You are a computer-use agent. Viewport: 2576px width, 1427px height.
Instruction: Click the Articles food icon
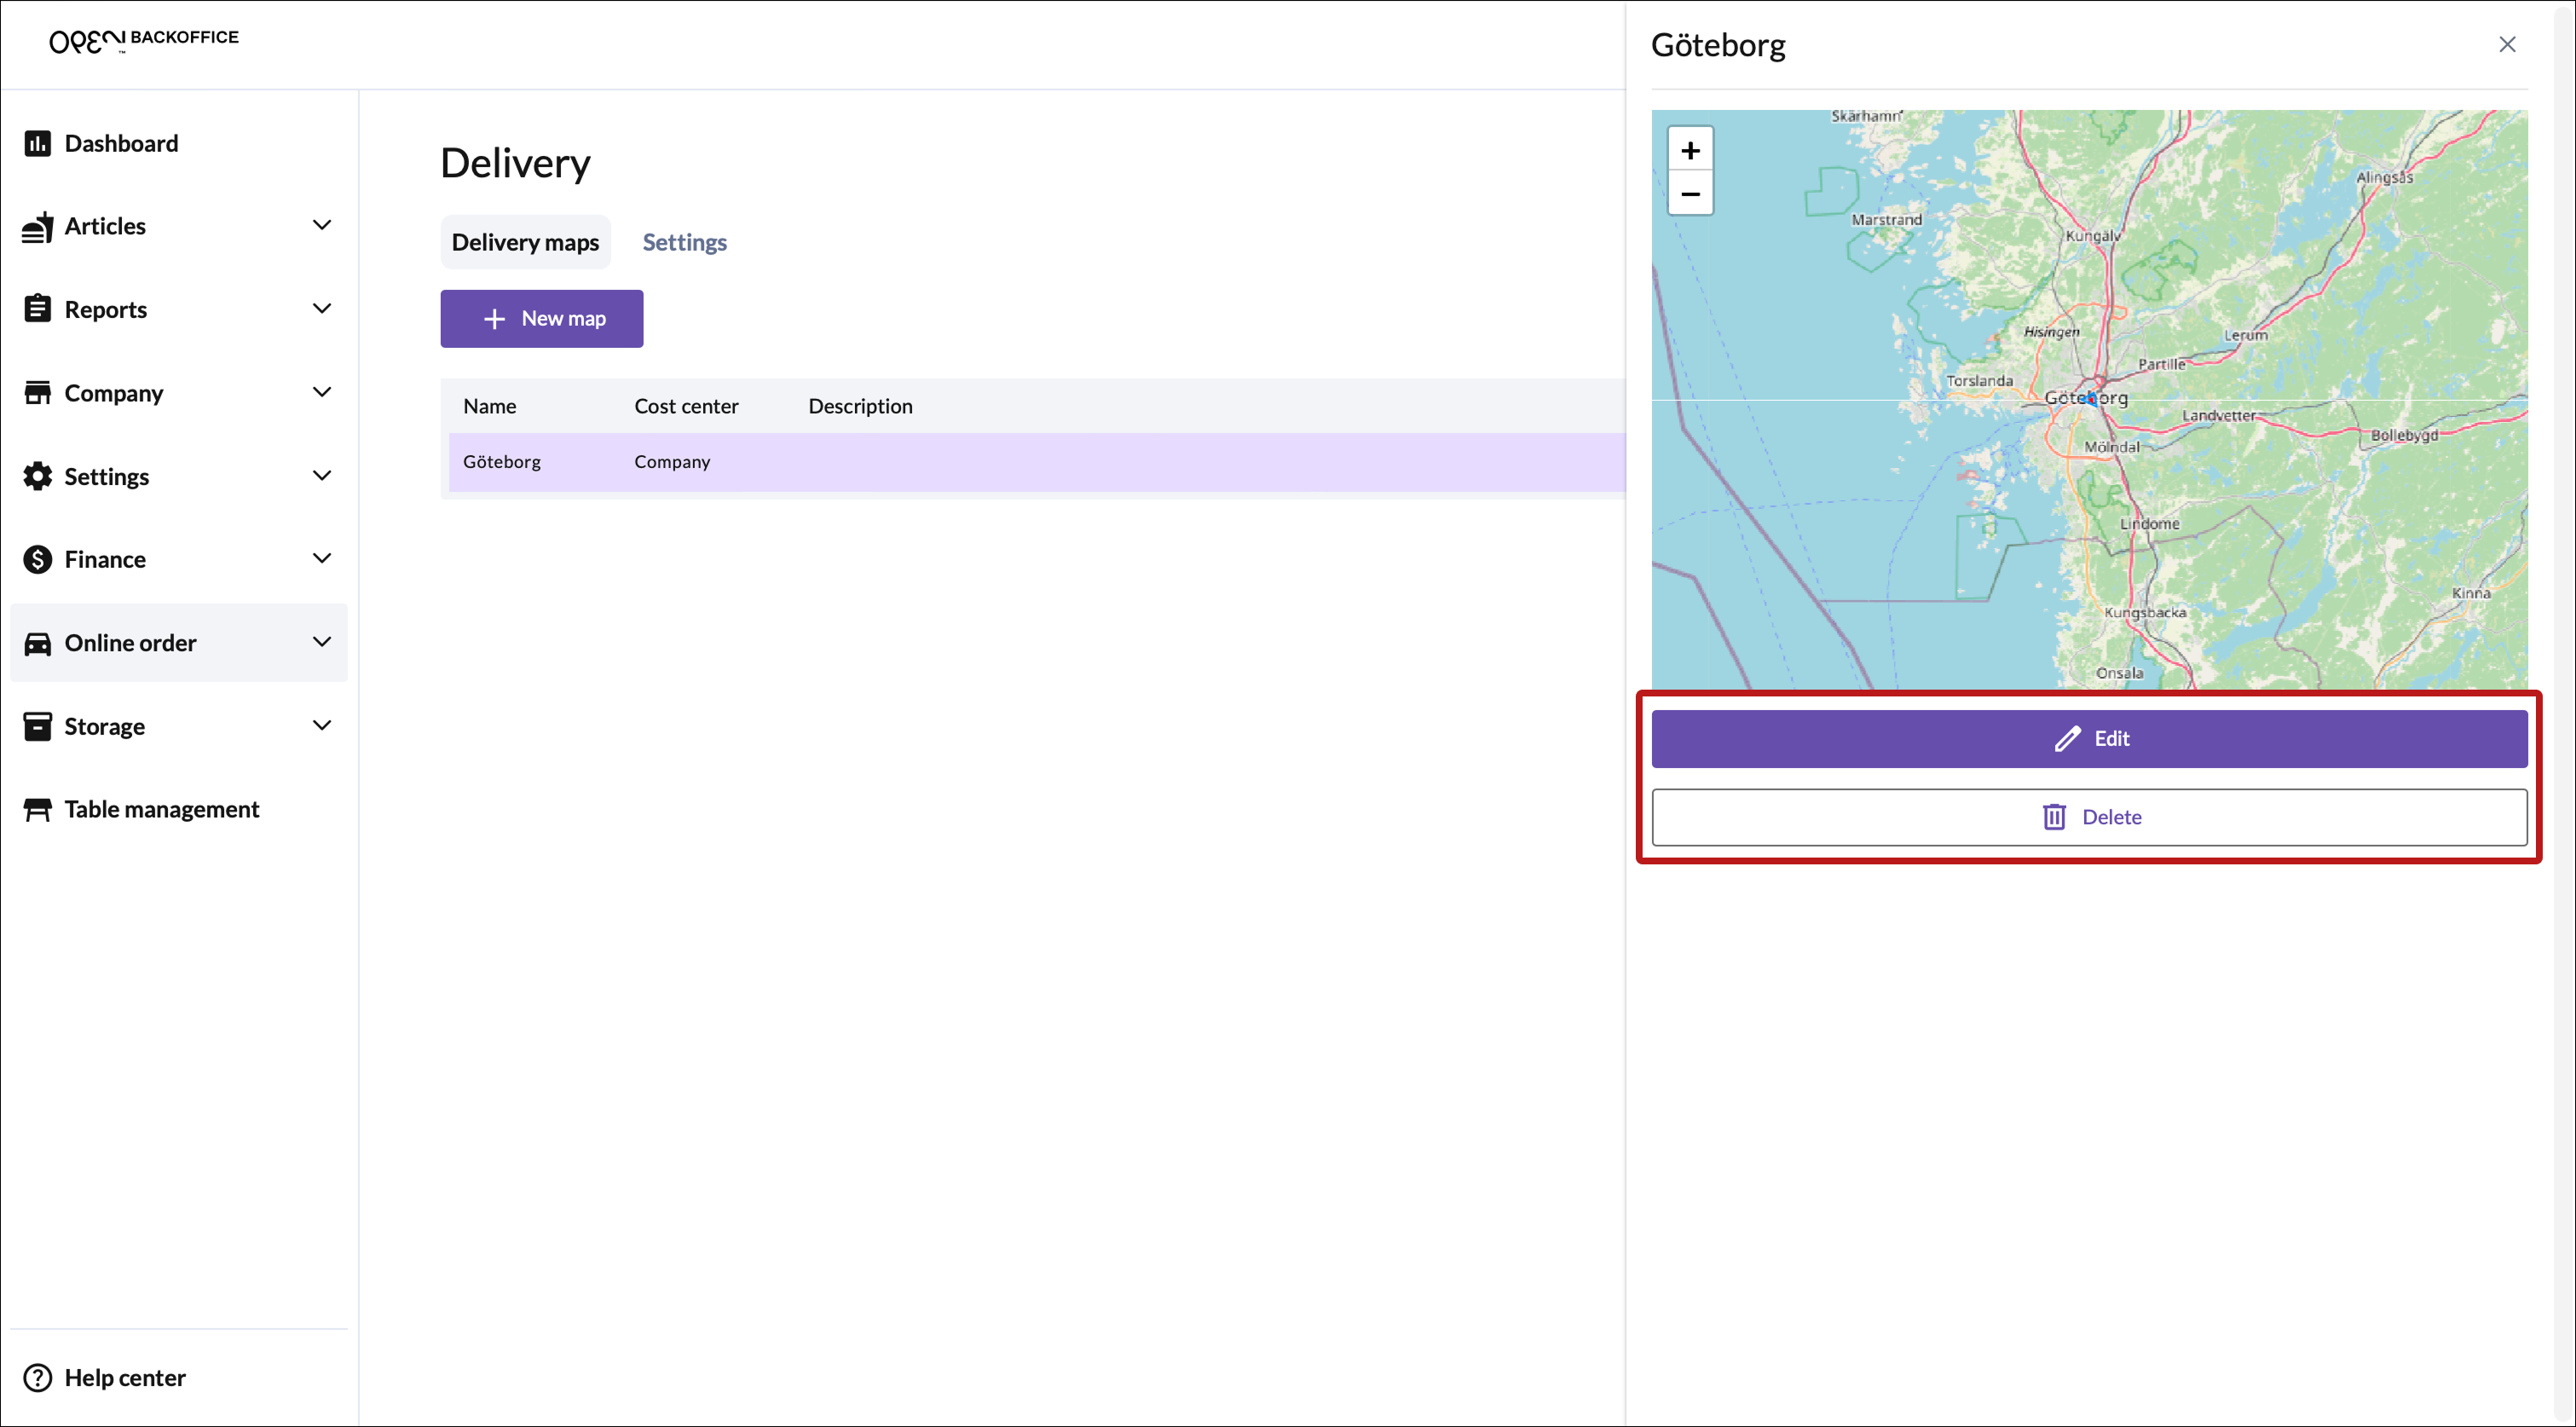[38, 227]
